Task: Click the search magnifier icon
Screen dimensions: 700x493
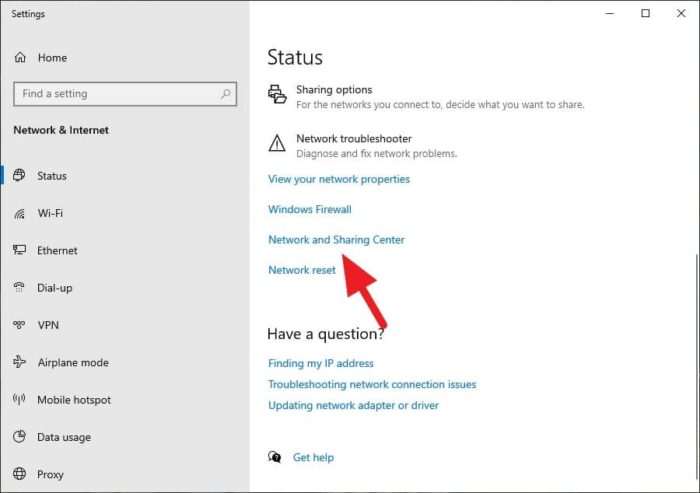Action: pos(225,93)
